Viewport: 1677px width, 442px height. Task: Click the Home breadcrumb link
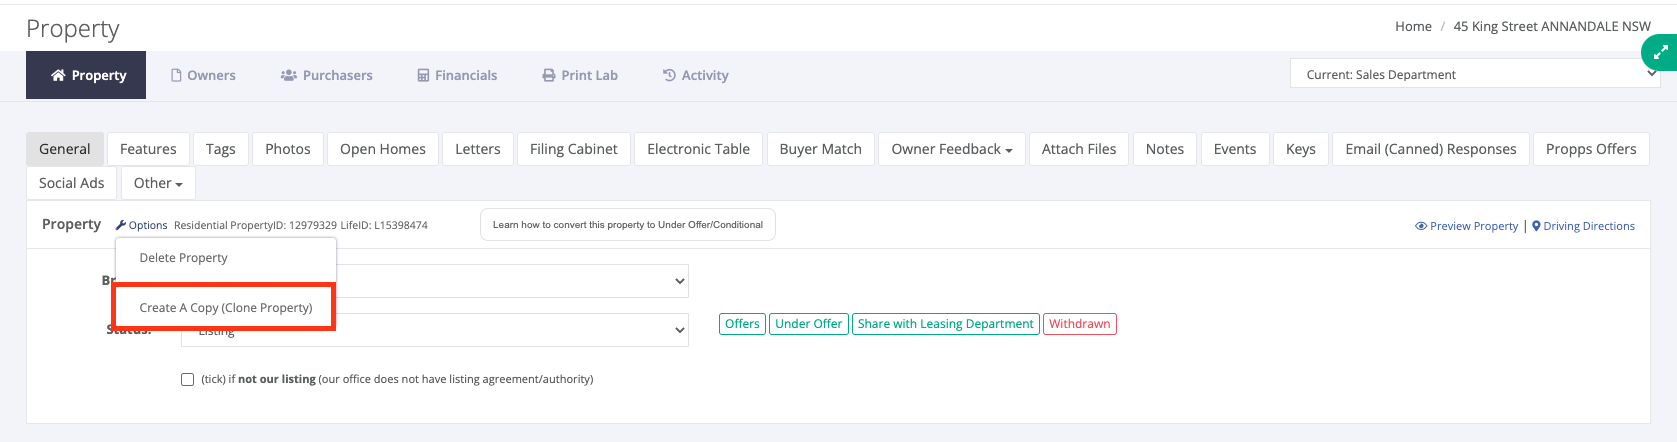[x=1413, y=27]
